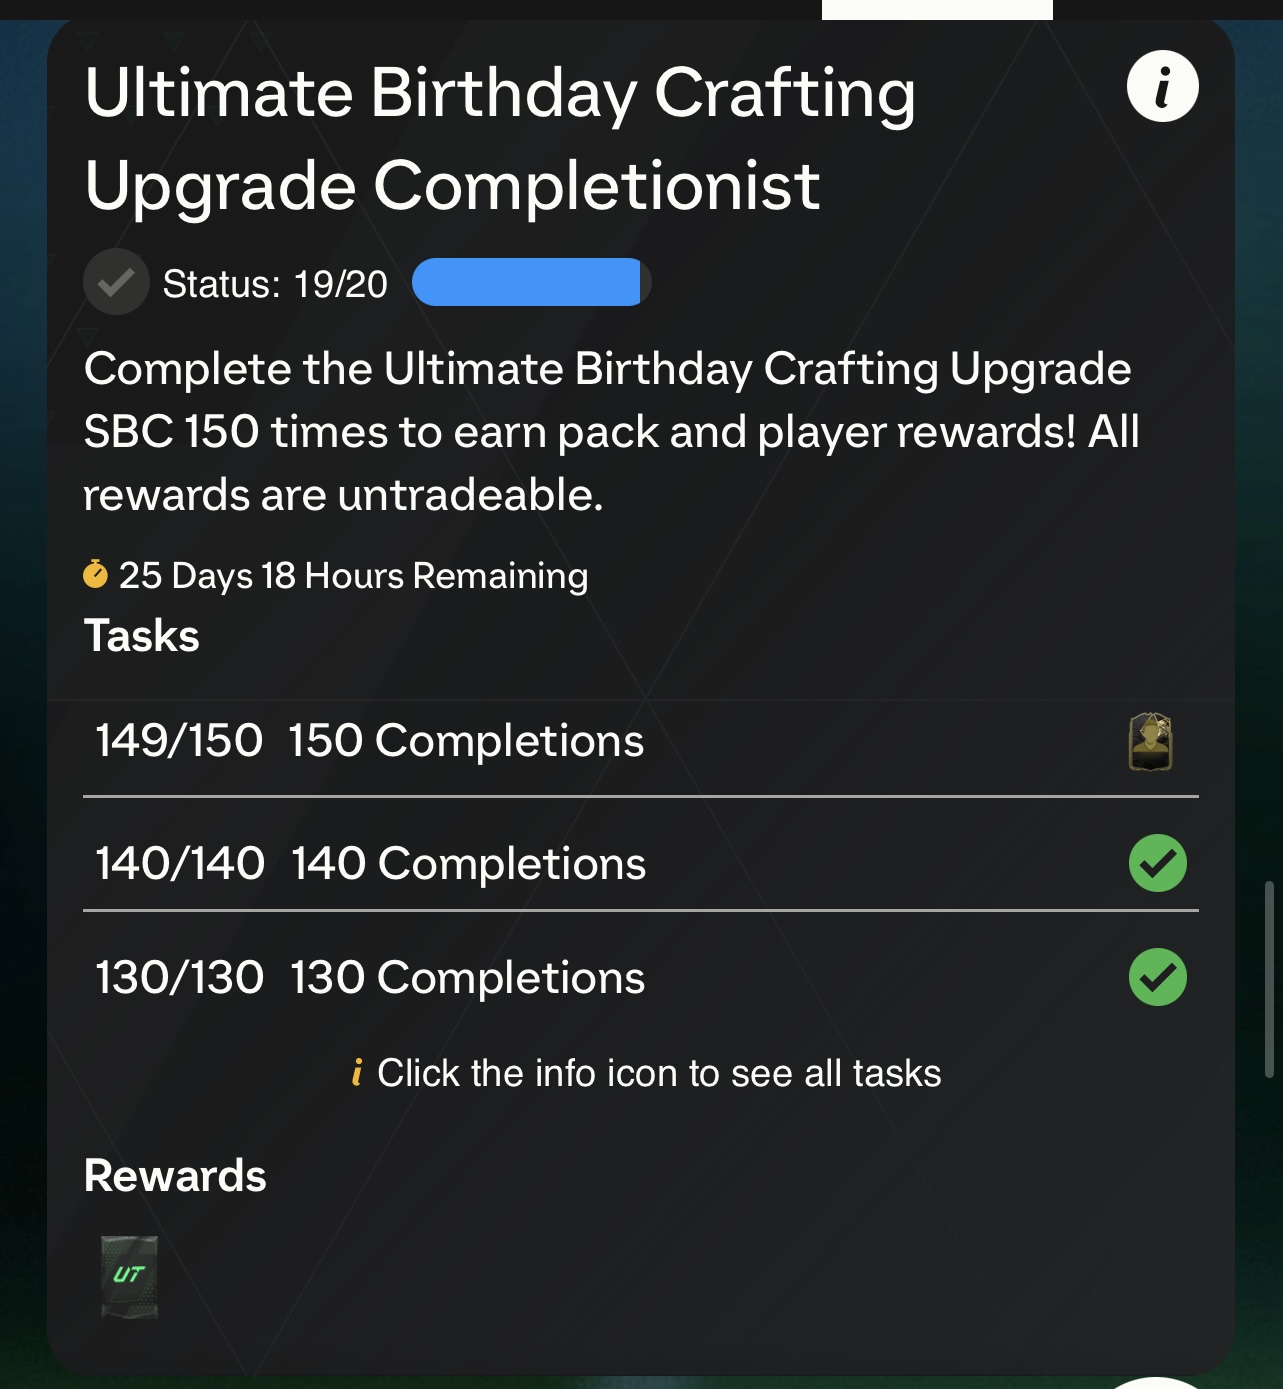Tap the UT pack reward icon
The image size is (1283, 1389).
click(130, 1277)
